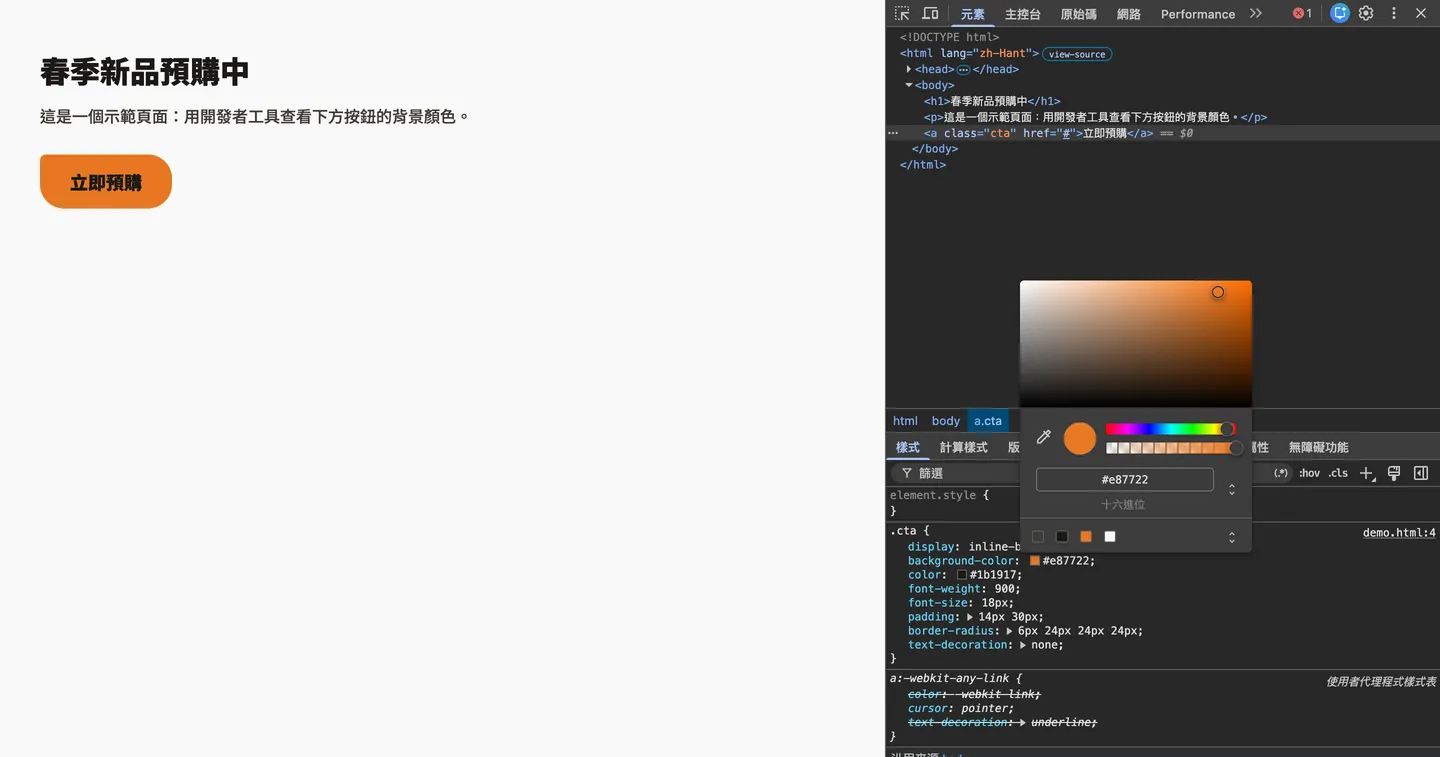The height and width of the screenshot is (757, 1440).
Task: Click the view-source badge link
Action: click(x=1077, y=54)
